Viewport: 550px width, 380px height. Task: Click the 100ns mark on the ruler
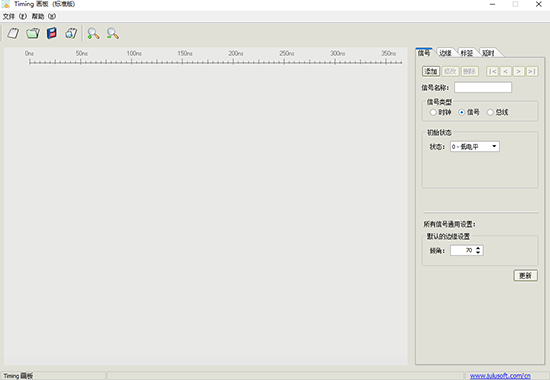pyautogui.click(x=134, y=54)
